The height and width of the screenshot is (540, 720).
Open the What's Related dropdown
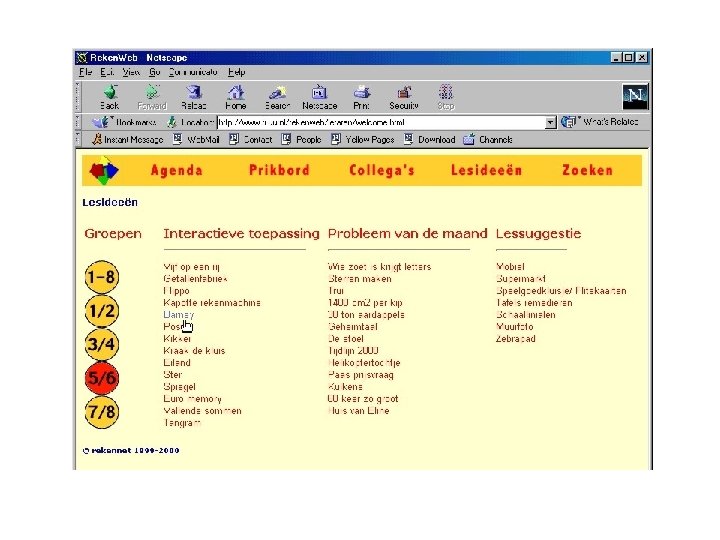(600, 122)
